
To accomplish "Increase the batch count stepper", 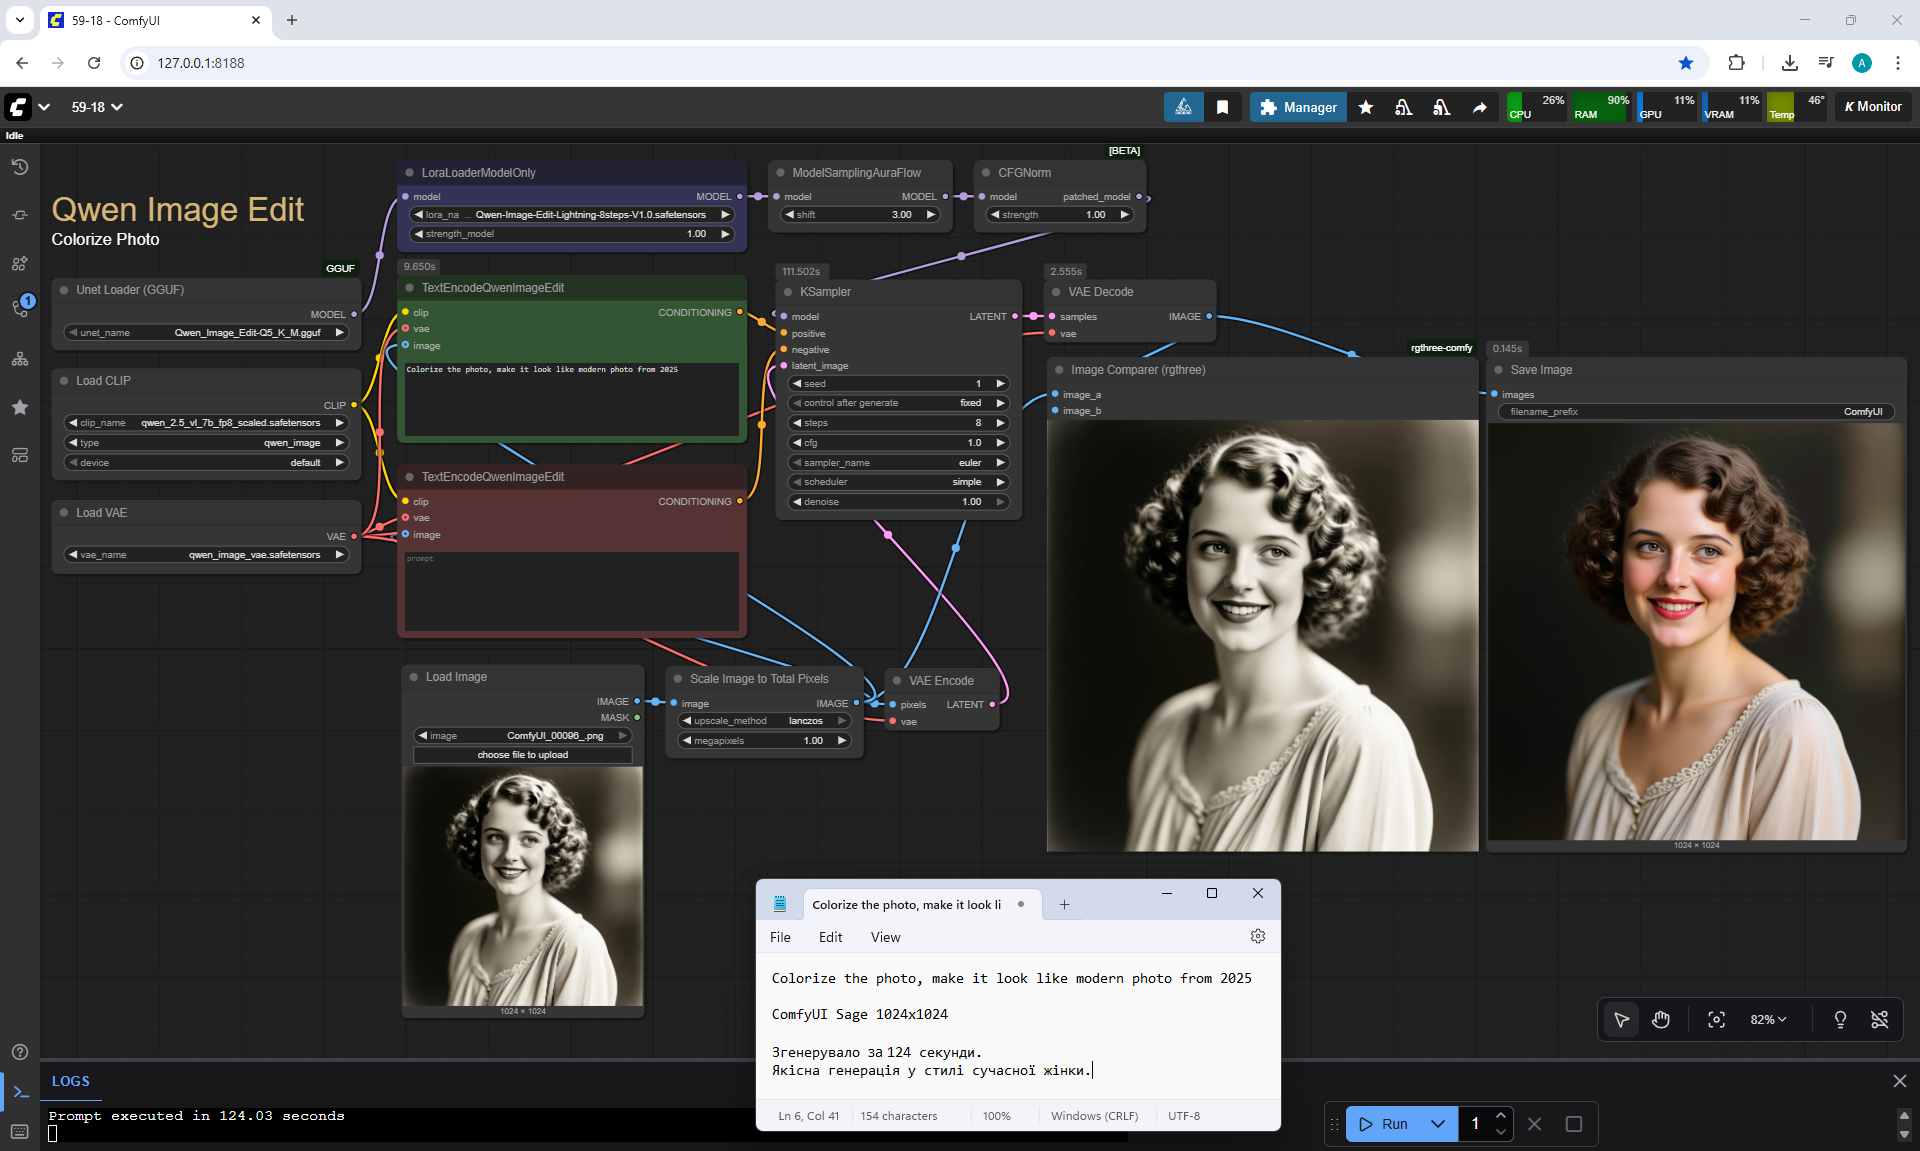I will coord(1501,1116).
